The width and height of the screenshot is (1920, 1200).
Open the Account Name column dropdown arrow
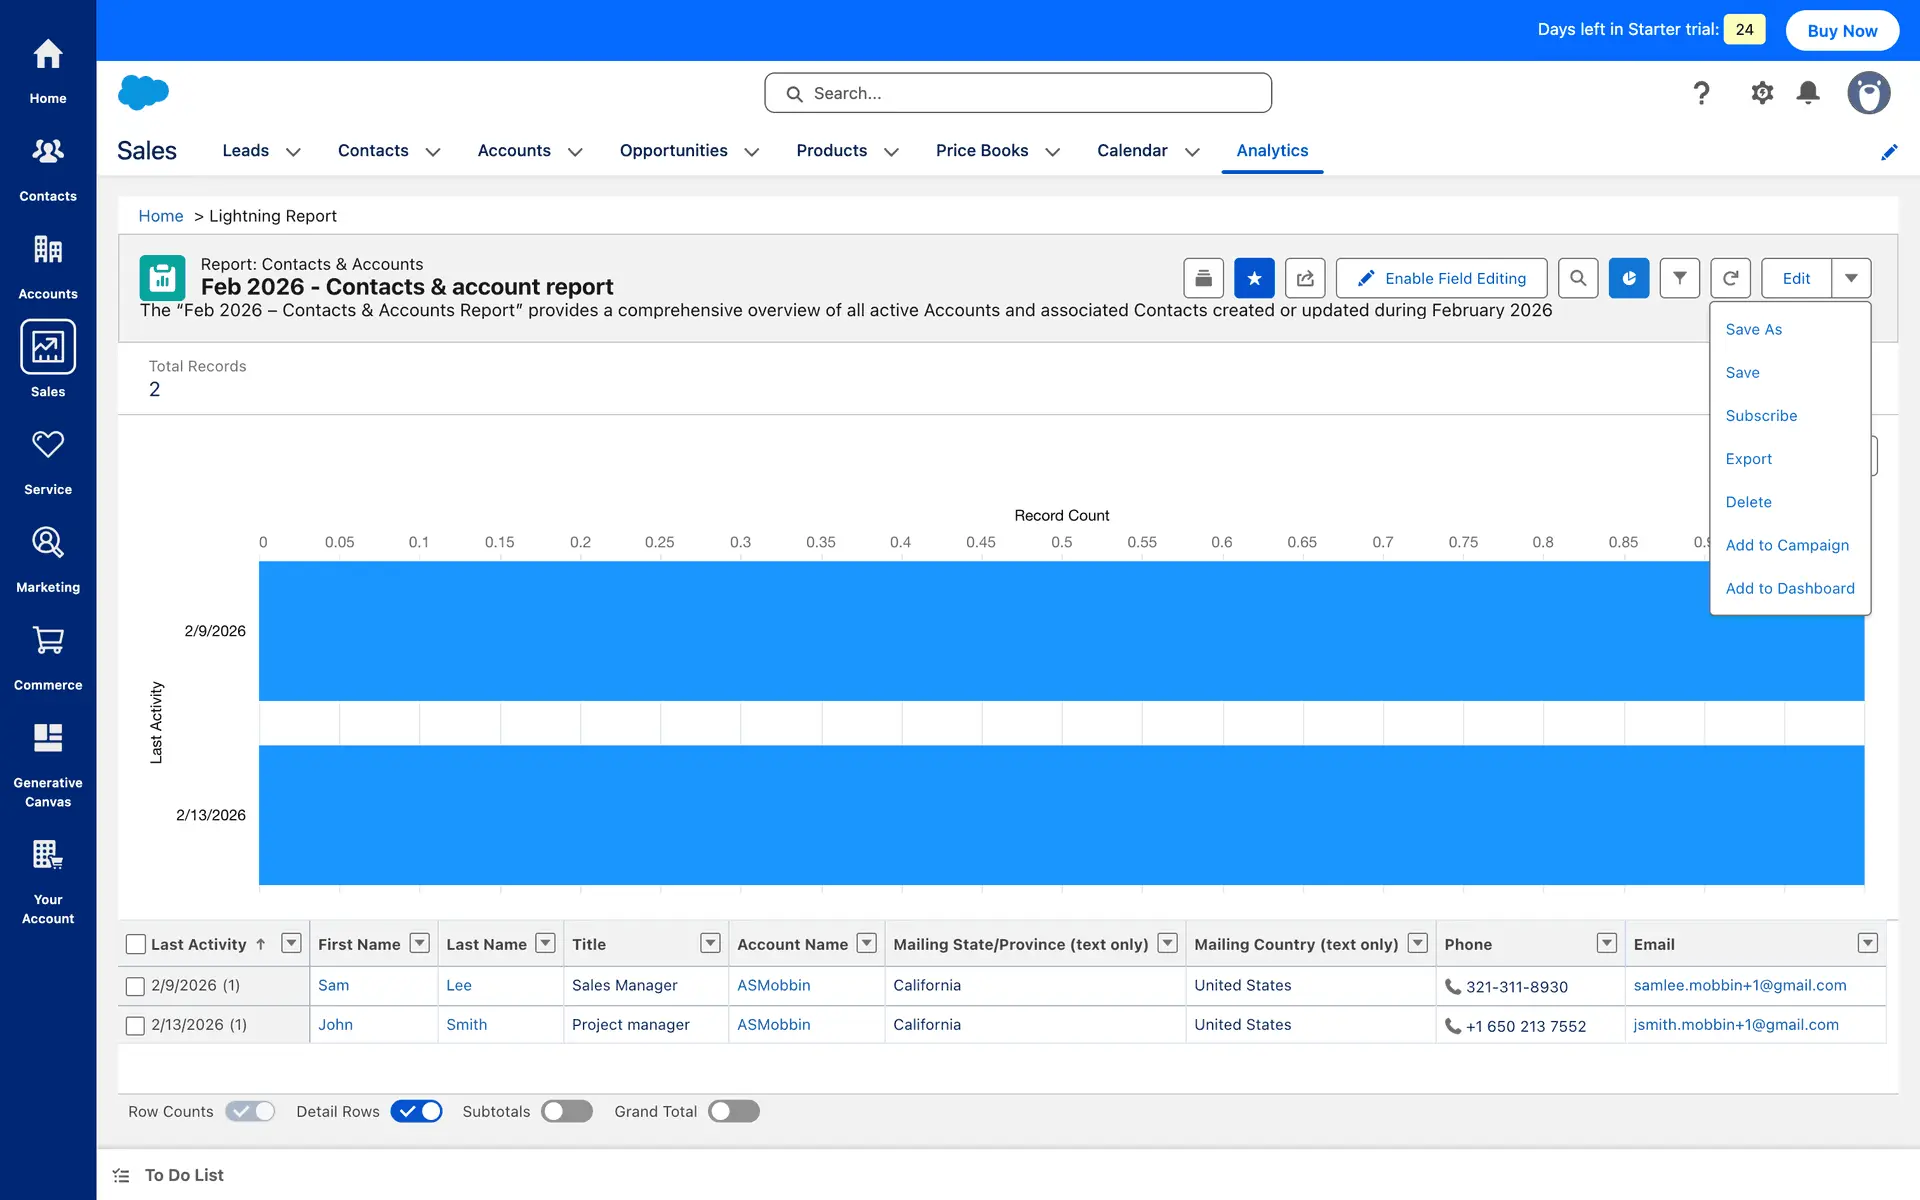(867, 943)
